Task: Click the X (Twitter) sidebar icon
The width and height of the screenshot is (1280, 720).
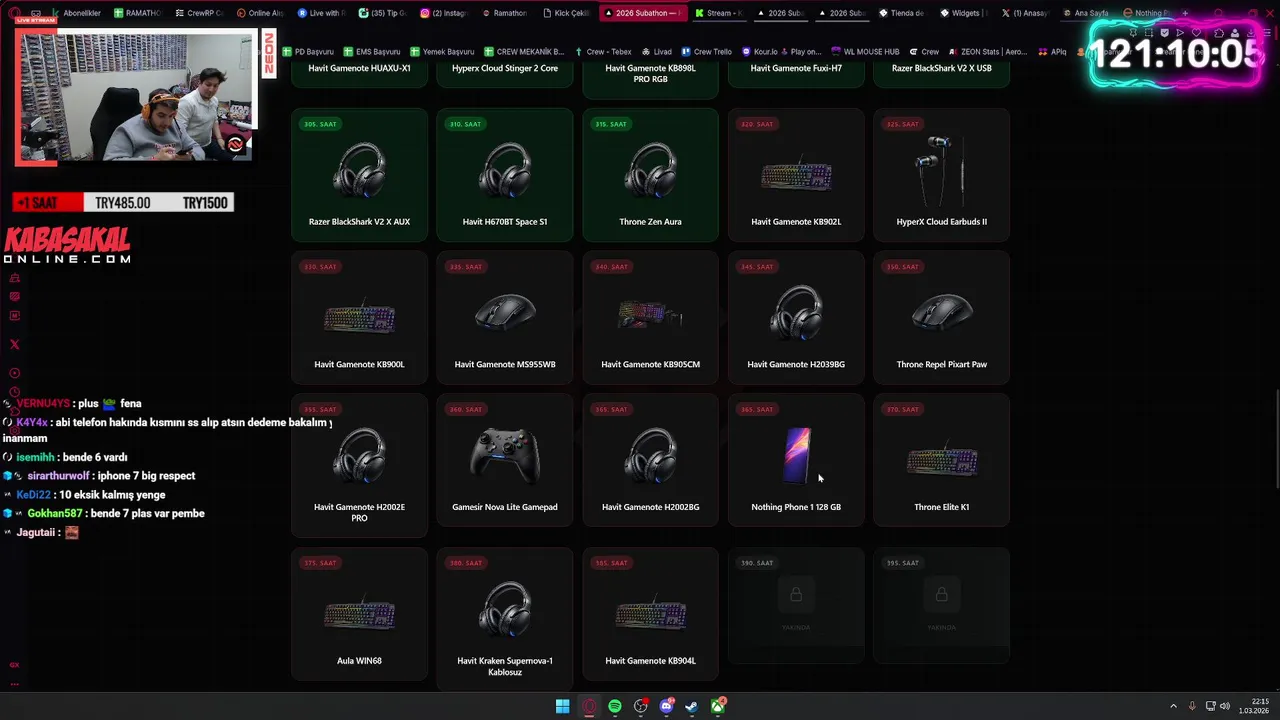Action: (14, 344)
